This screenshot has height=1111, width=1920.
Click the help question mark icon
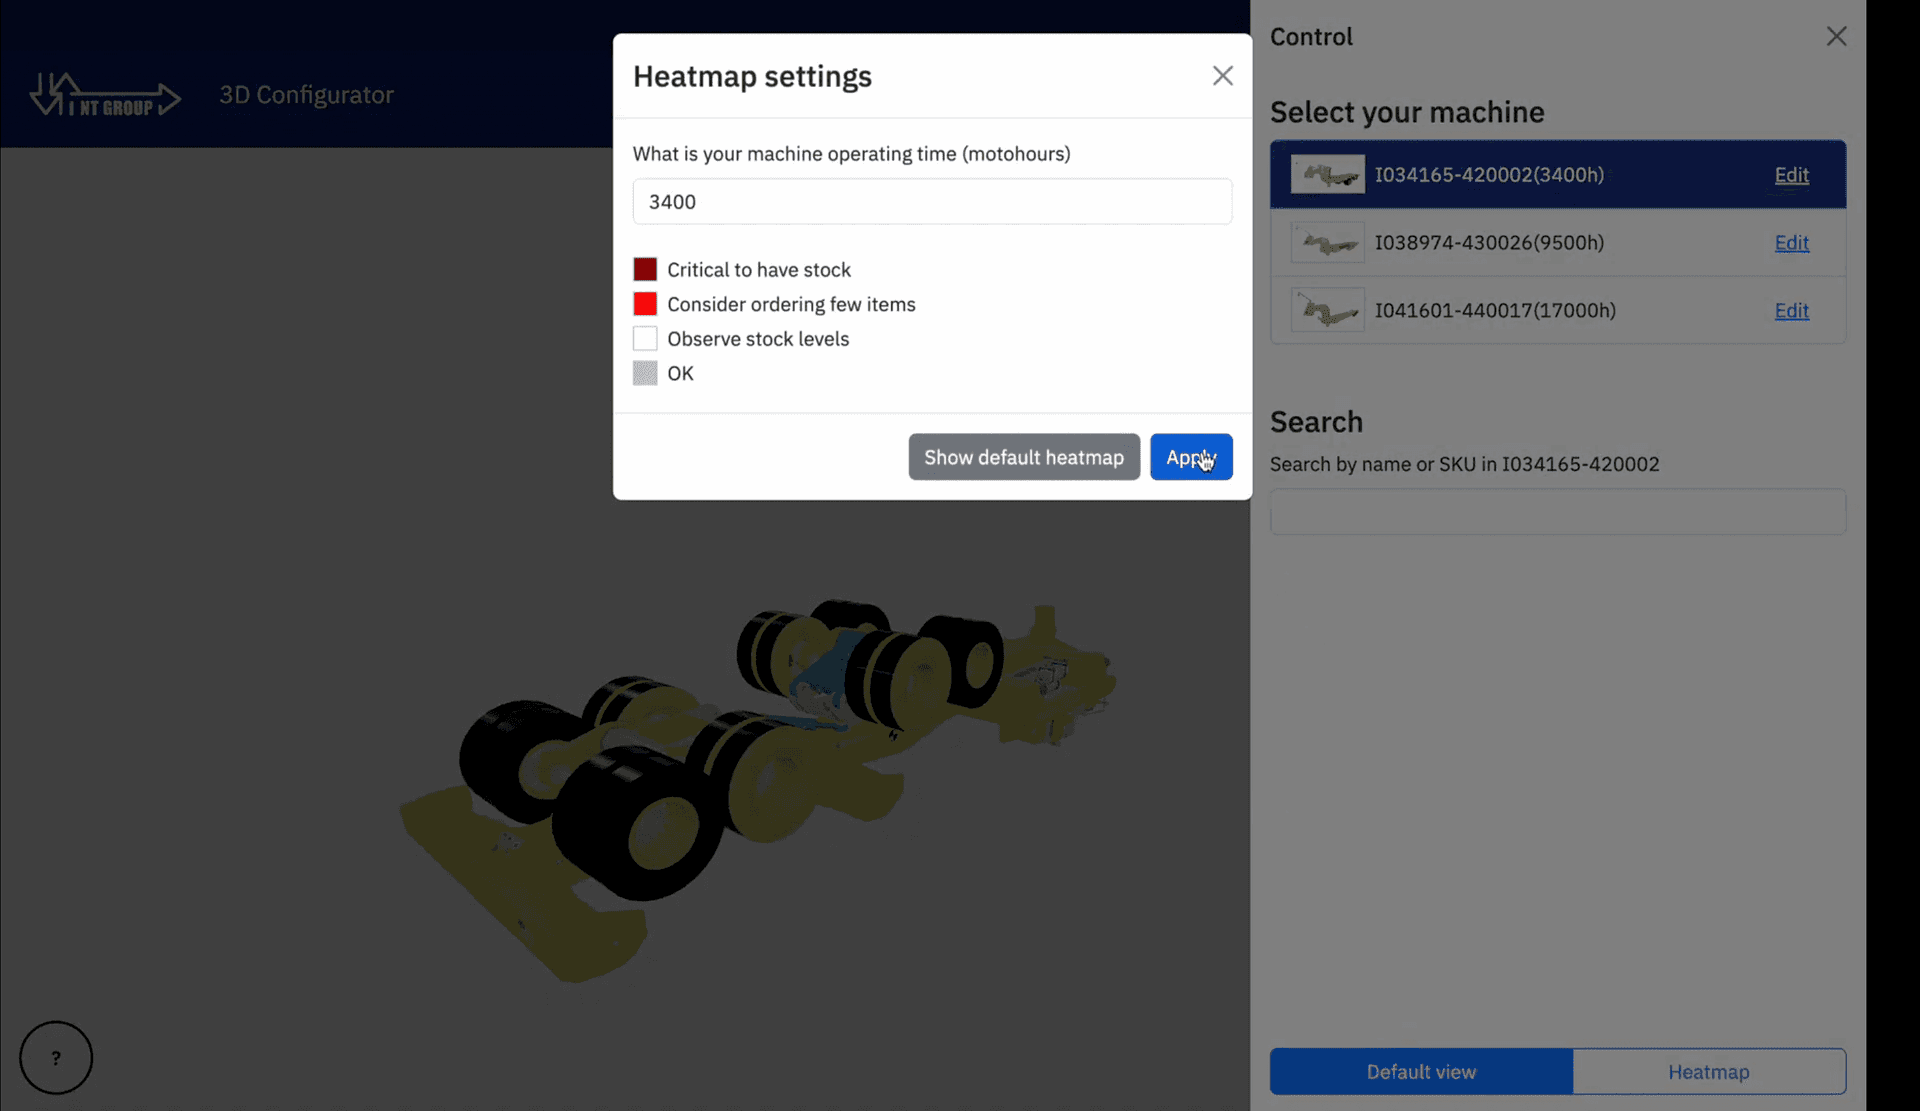(55, 1057)
